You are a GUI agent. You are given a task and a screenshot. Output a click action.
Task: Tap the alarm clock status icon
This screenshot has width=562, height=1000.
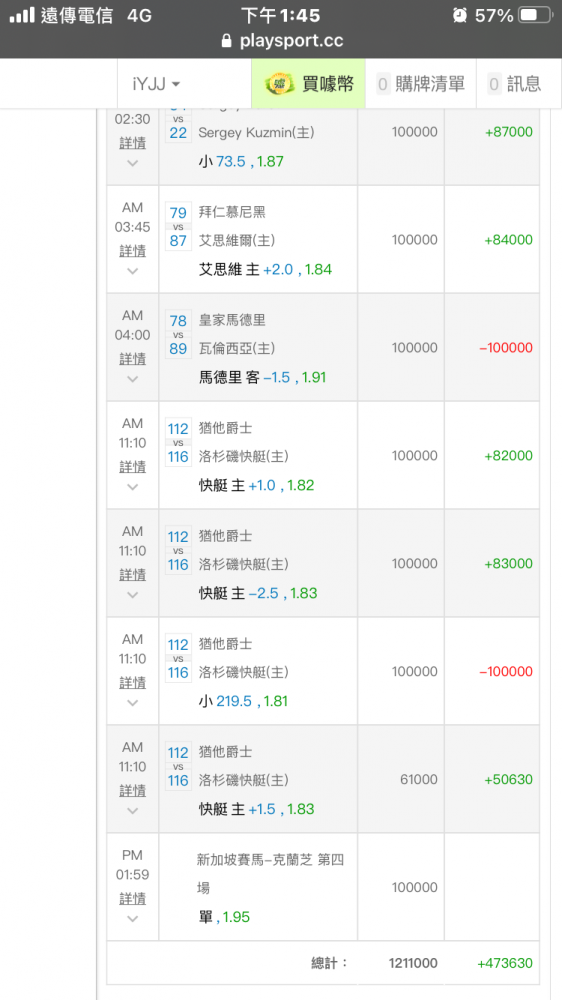click(x=459, y=15)
